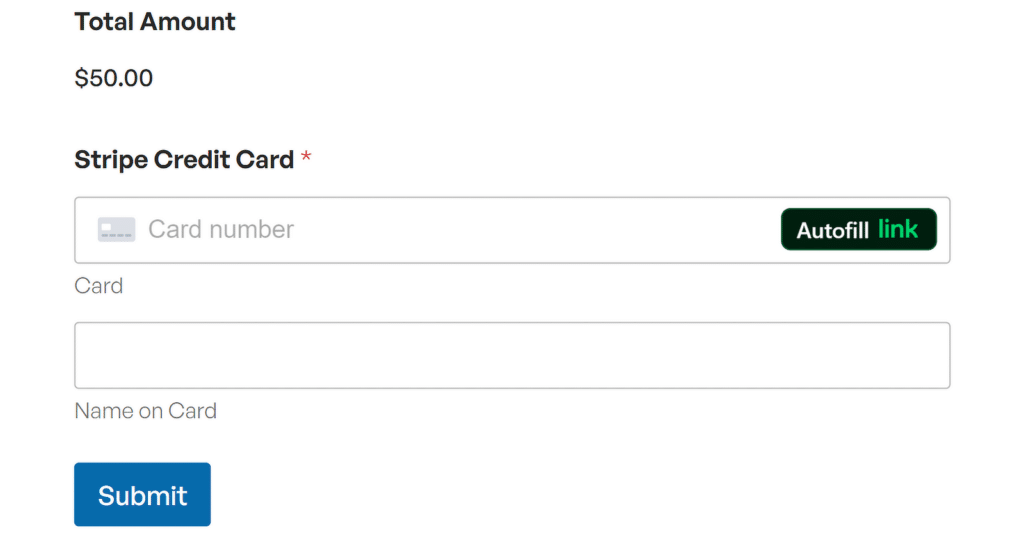Select the Stripe Credit Card field label
This screenshot has width=1024, height=534.
coord(184,160)
